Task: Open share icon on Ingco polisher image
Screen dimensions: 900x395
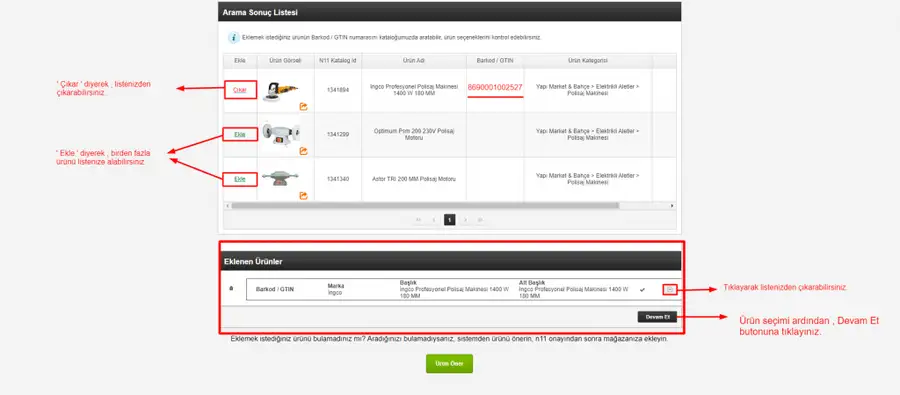Action: point(304,106)
